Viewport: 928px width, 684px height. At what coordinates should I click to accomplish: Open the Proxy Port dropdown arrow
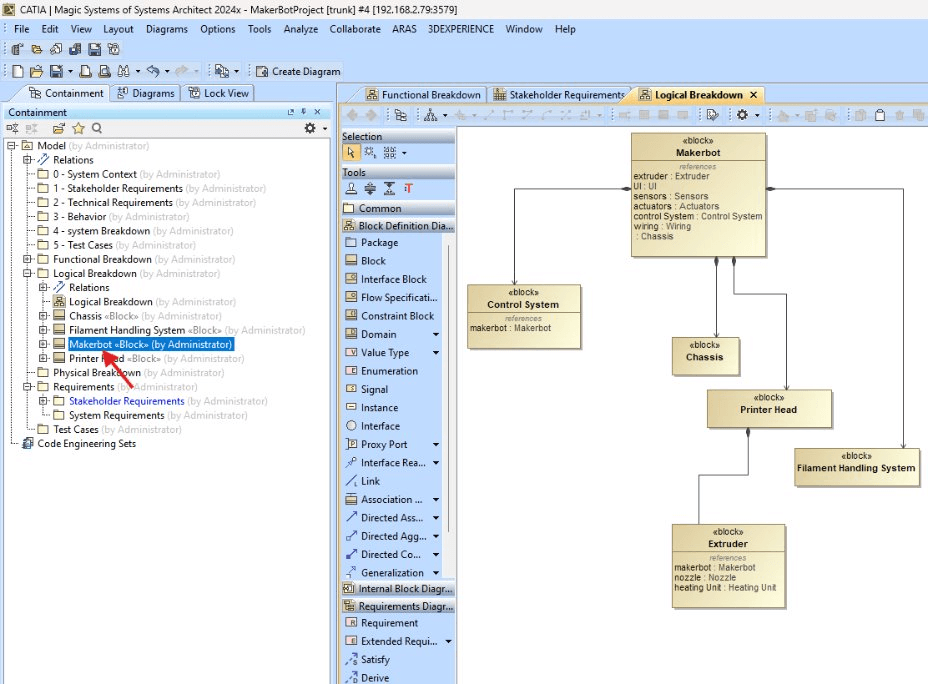coord(436,444)
